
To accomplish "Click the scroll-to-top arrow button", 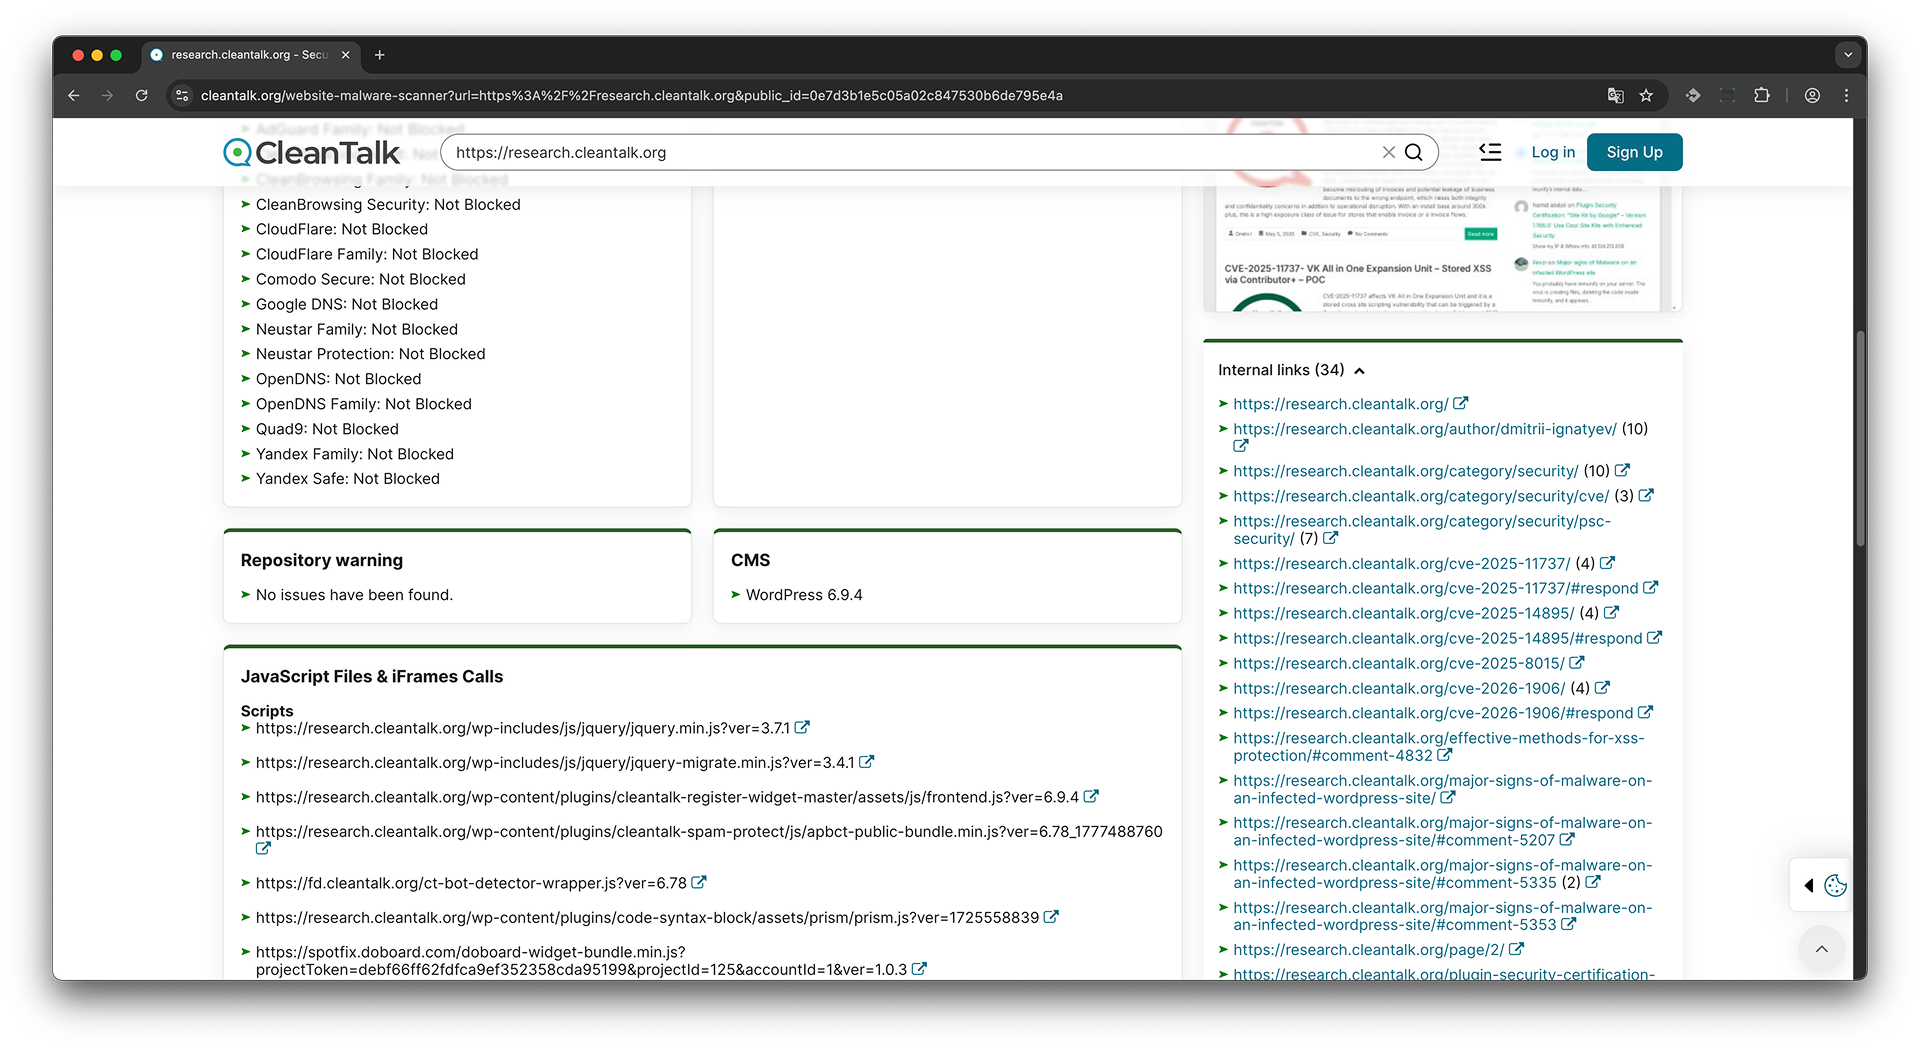I will click(1822, 949).
